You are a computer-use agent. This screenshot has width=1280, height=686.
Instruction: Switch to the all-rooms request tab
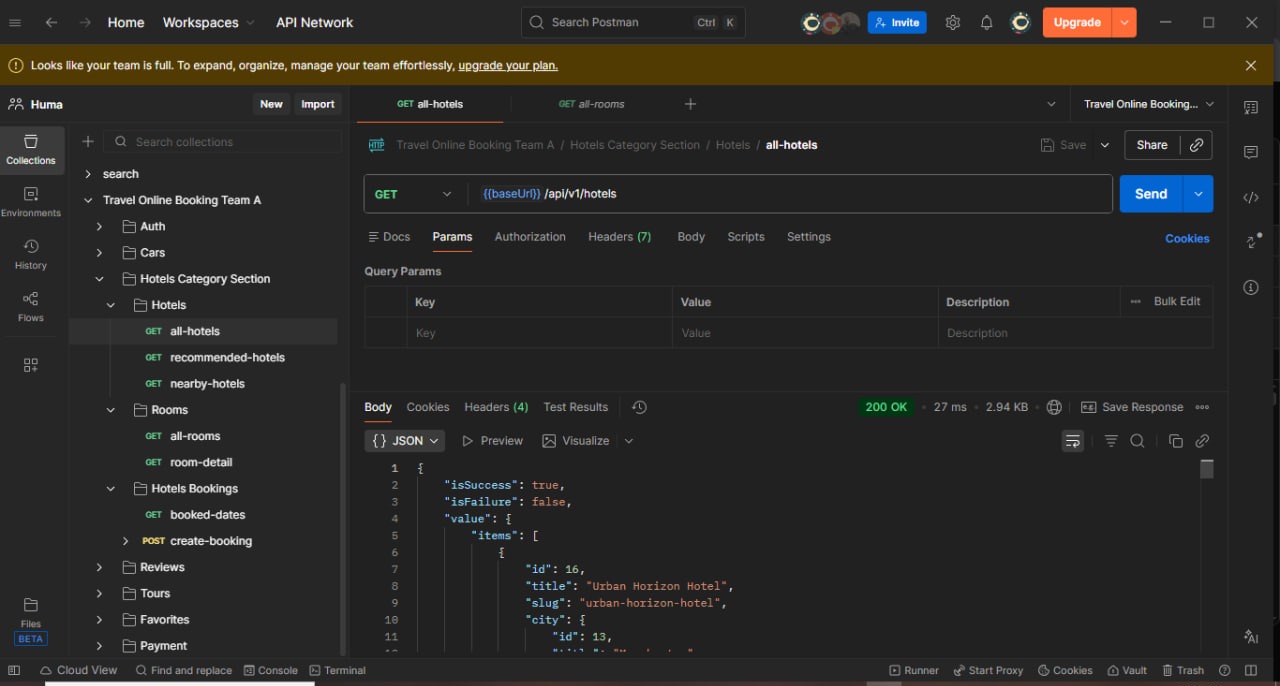(591, 103)
